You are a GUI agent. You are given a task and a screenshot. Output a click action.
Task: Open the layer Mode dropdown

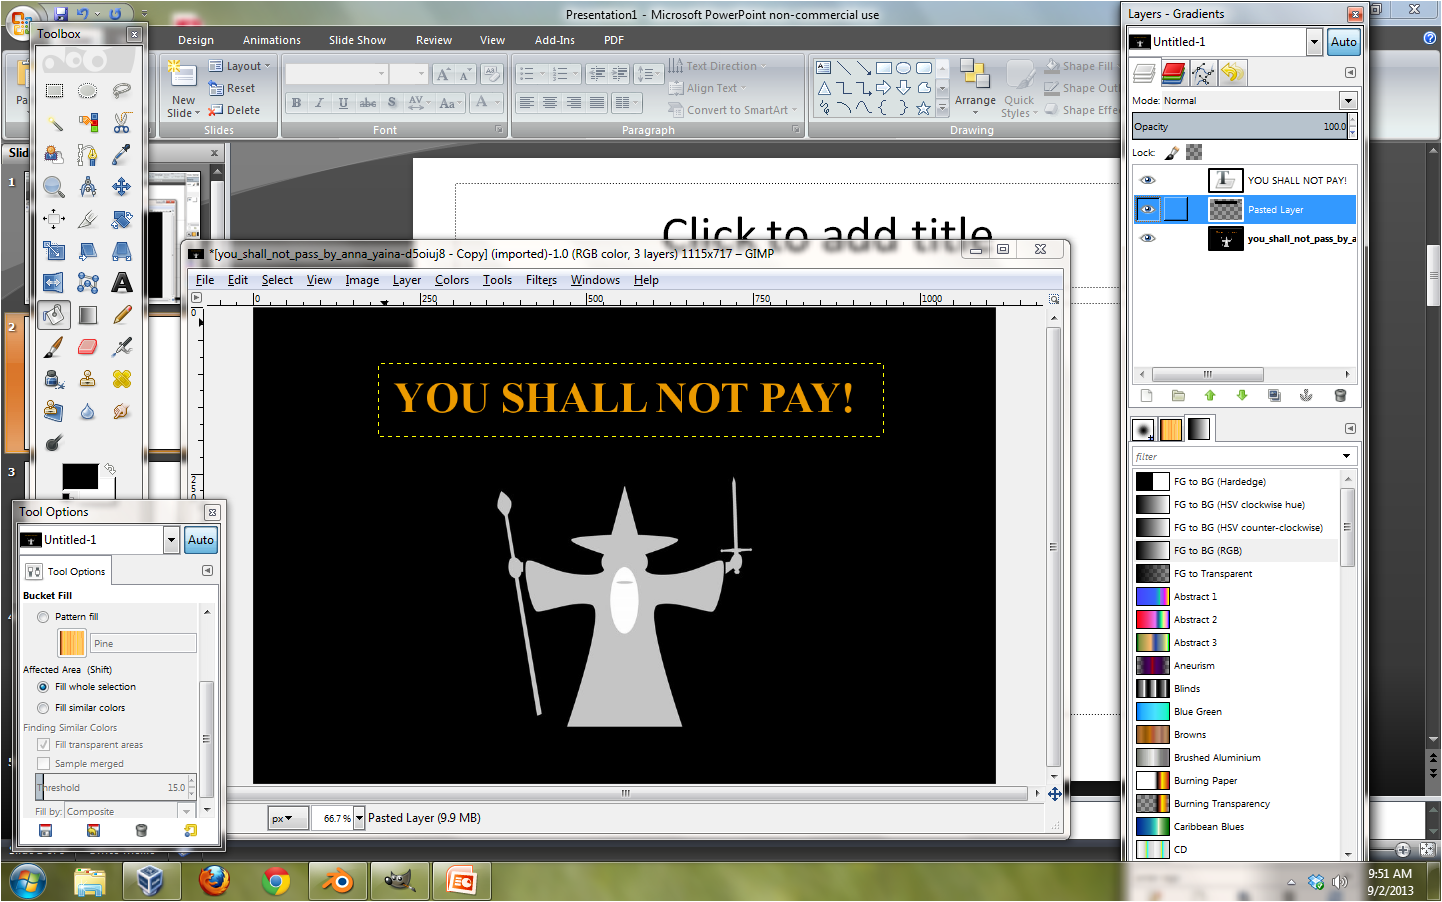coord(1348,101)
